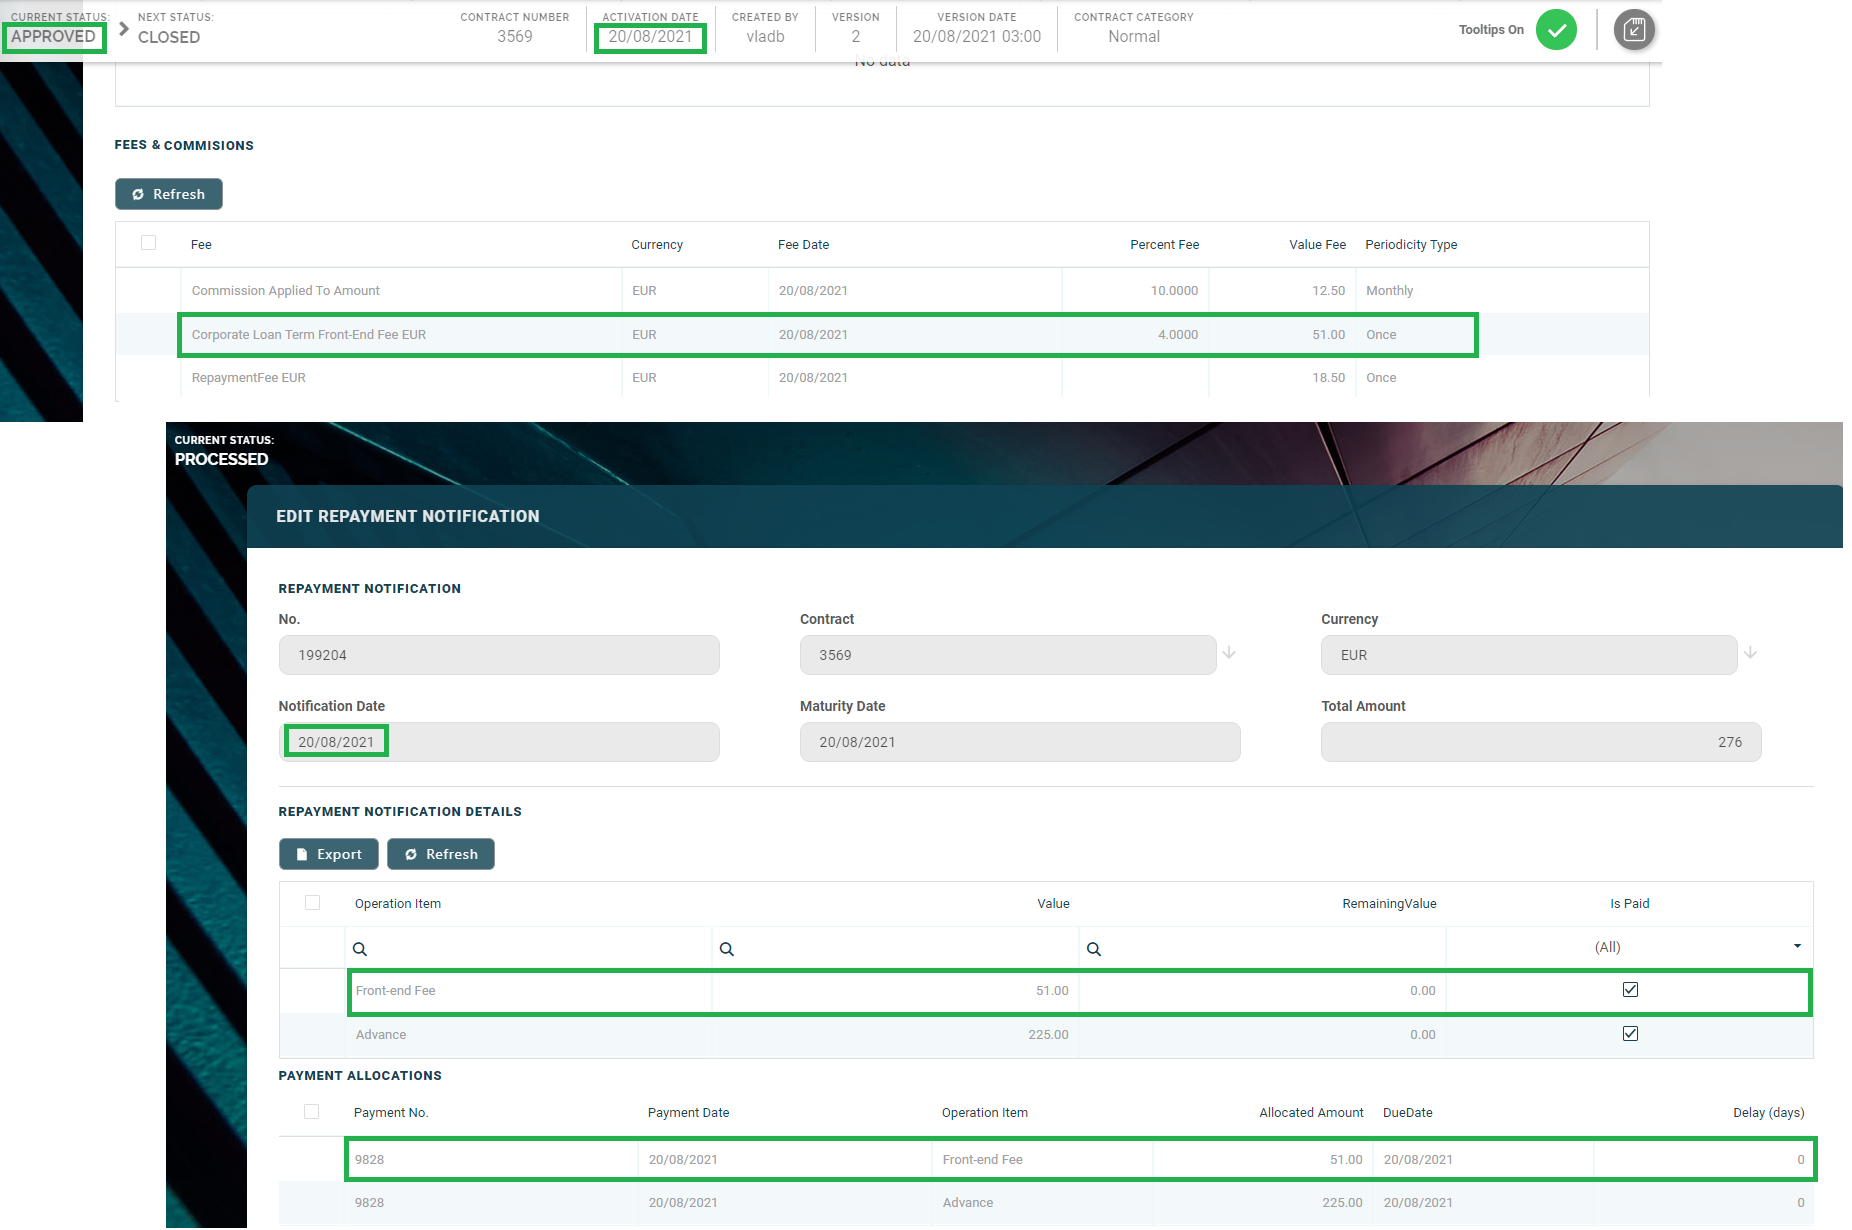Click search icon in Value filter
Screen dimensions: 1852x1230
(x=727, y=949)
